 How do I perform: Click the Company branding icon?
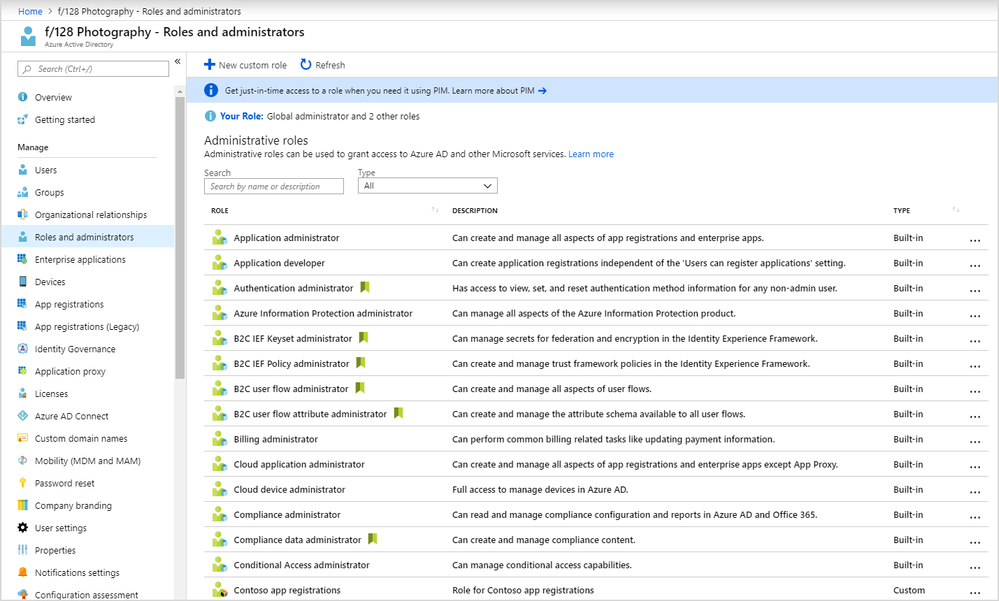(23, 505)
